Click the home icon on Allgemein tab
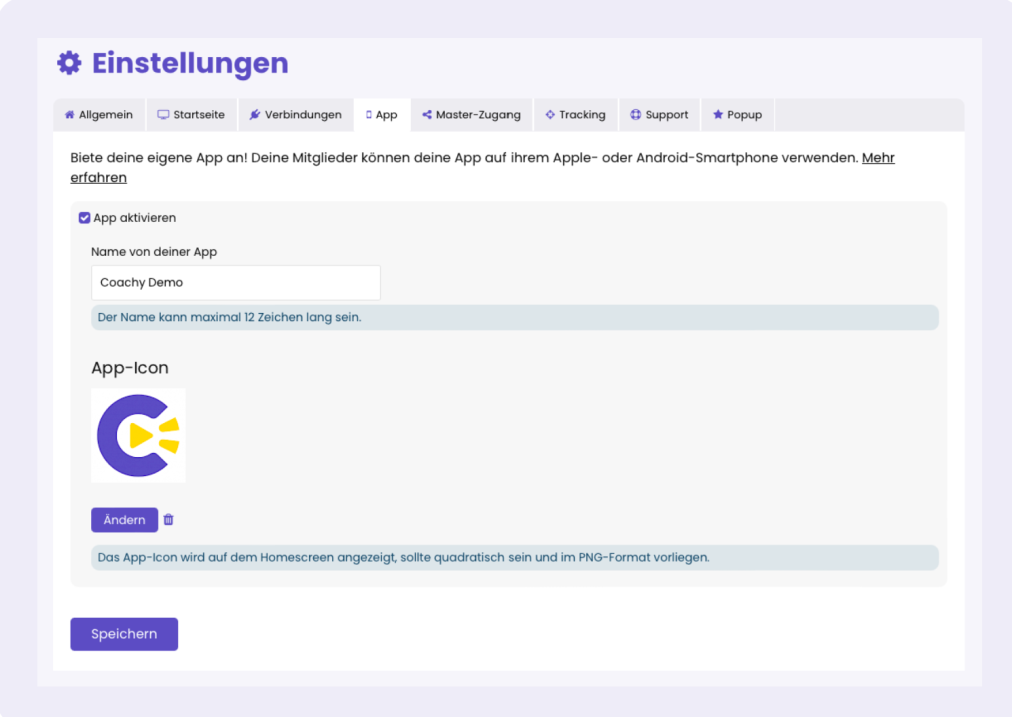Viewport: 1012px width, 717px height. [70, 115]
